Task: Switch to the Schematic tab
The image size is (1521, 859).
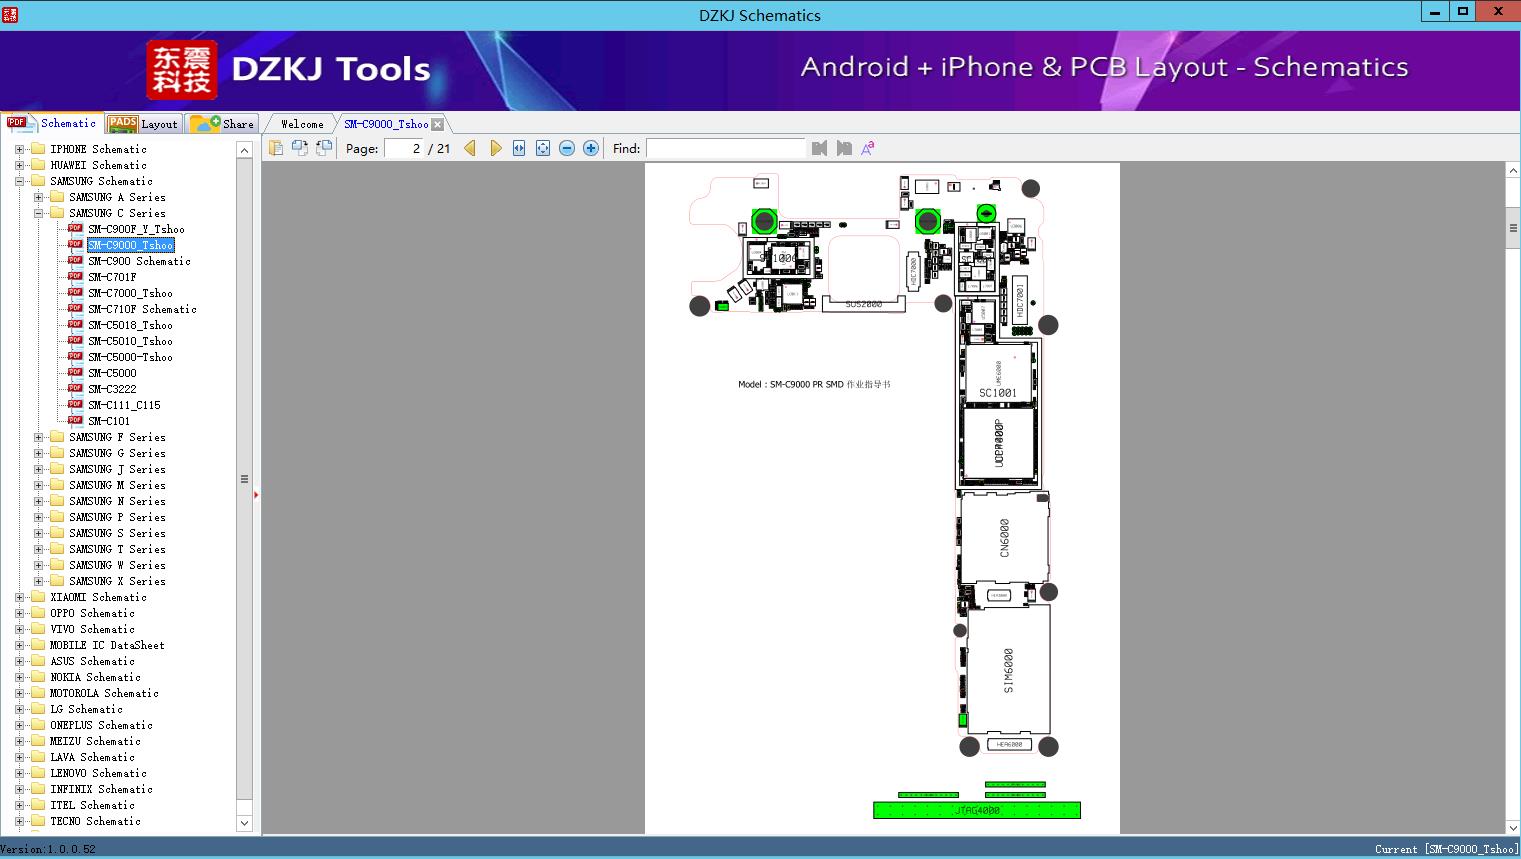Action: pyautogui.click(x=52, y=123)
